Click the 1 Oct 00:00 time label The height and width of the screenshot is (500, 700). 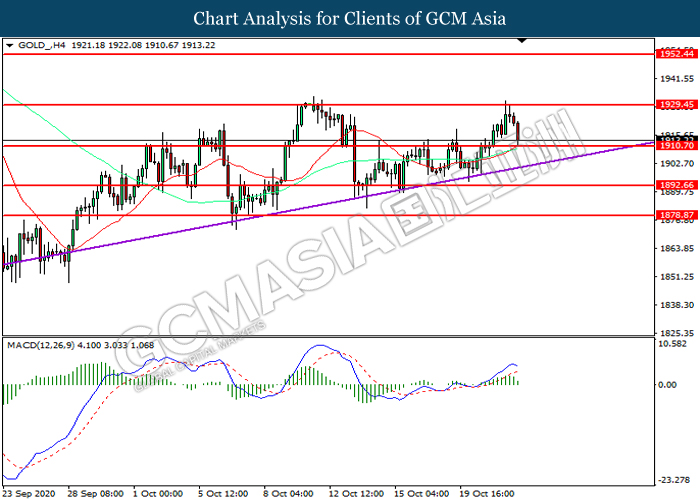[x=158, y=493]
